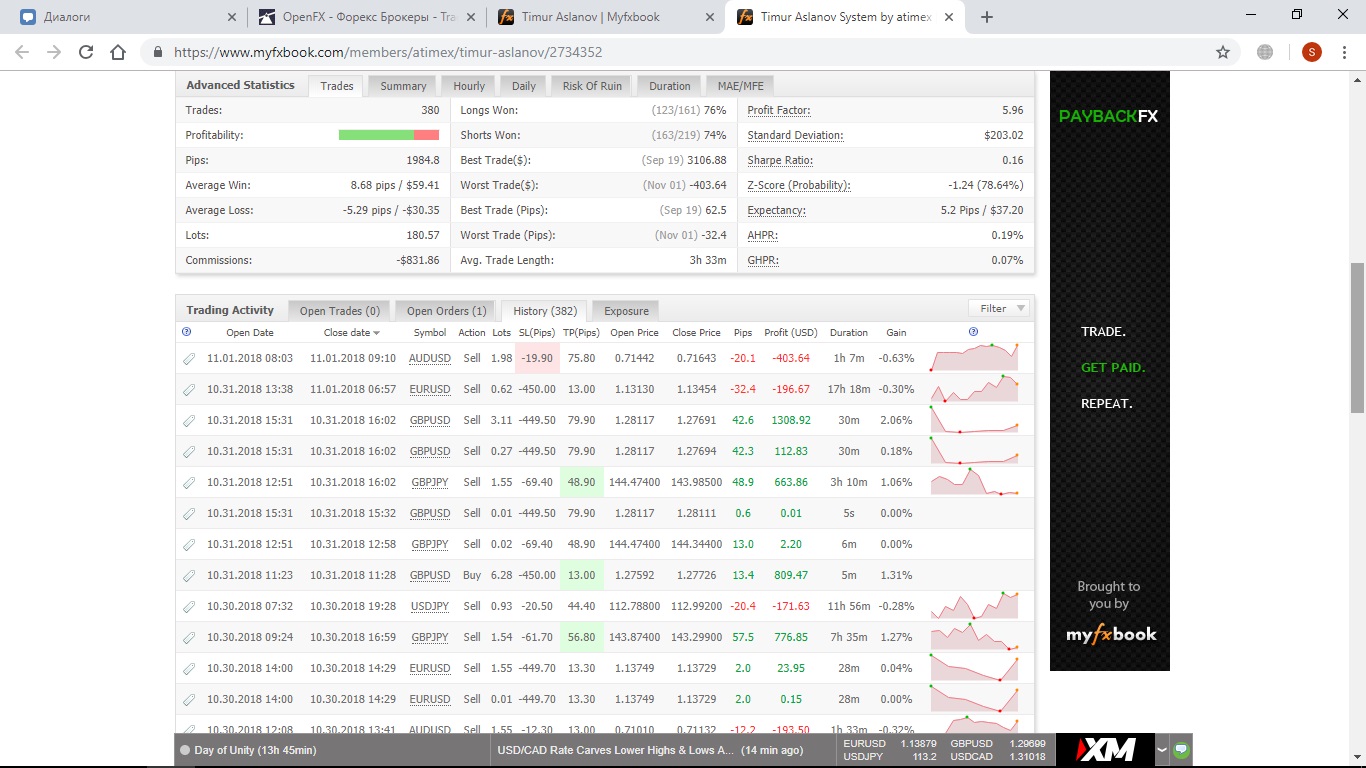Close the OpenFX tab
The image size is (1366, 768).
471,17
